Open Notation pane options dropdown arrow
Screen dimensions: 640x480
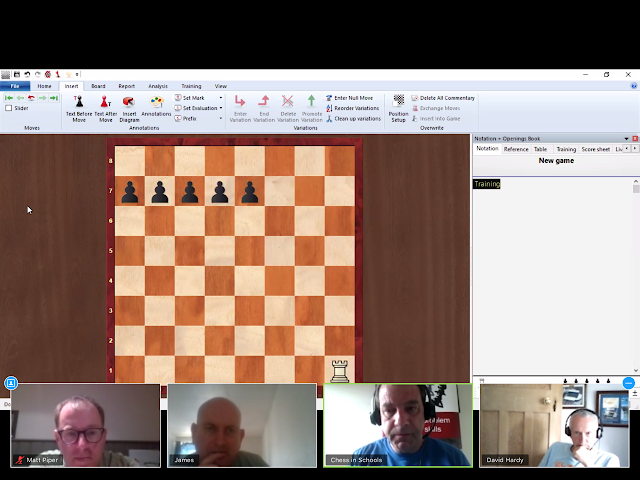point(626,139)
